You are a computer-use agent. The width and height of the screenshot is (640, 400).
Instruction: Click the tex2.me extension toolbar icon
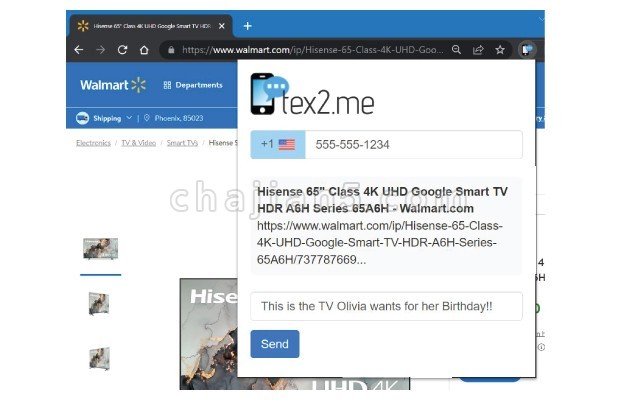527,50
